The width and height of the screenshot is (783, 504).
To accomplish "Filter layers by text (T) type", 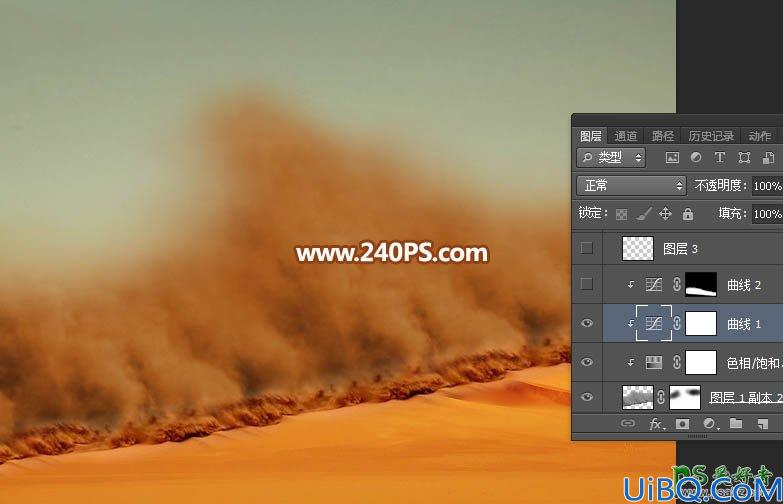I will (x=720, y=158).
